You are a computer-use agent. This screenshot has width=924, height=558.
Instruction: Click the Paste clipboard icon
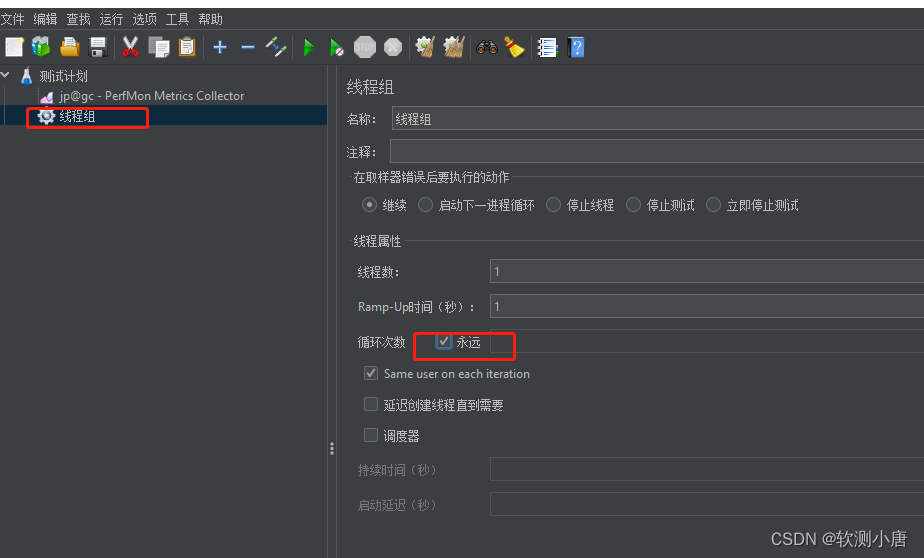coord(187,47)
